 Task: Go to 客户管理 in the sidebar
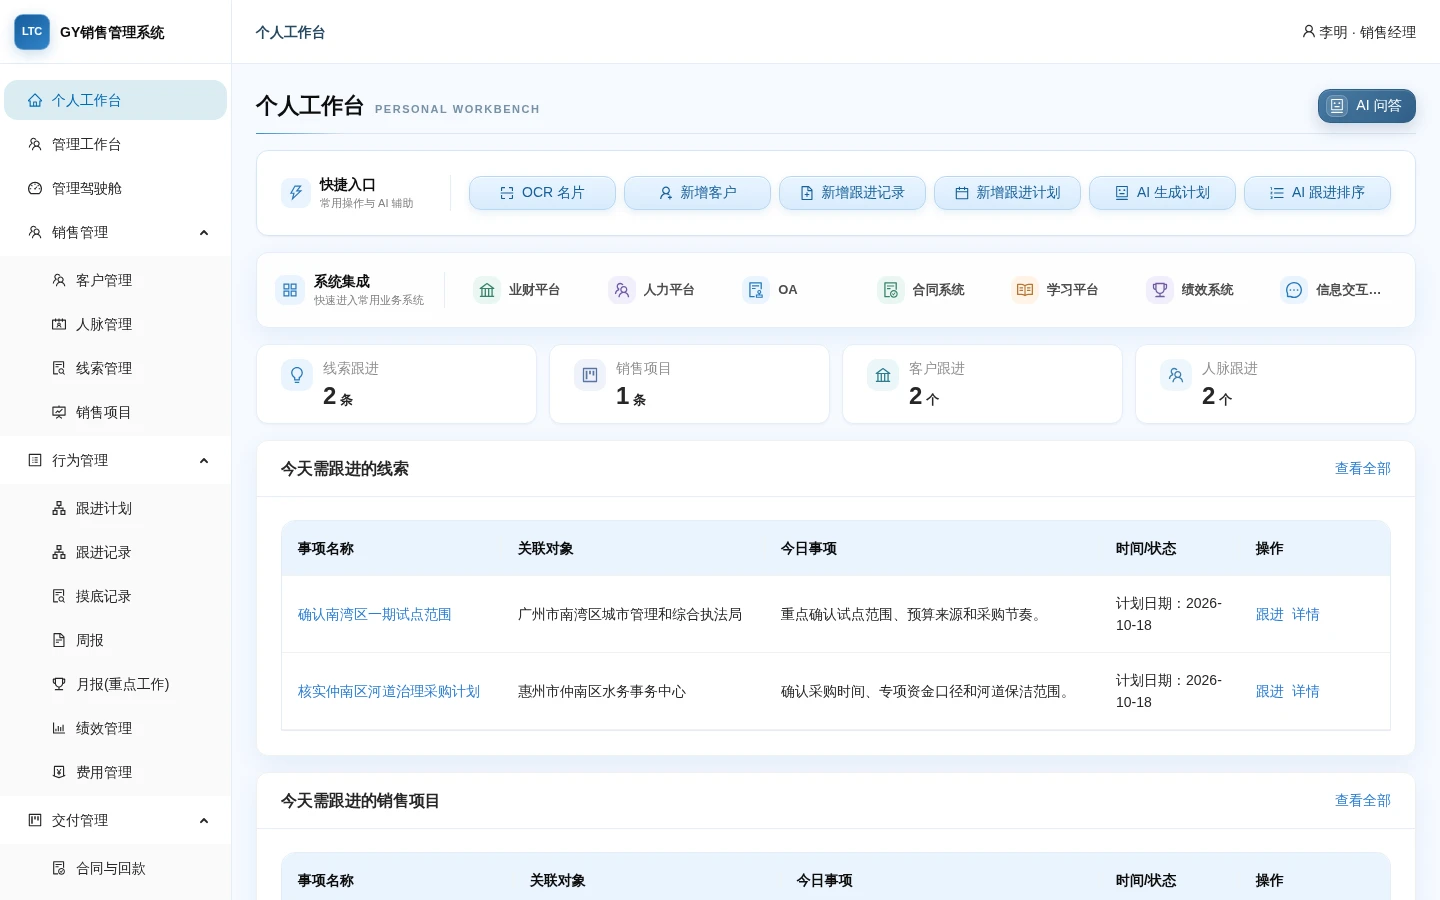click(x=116, y=280)
